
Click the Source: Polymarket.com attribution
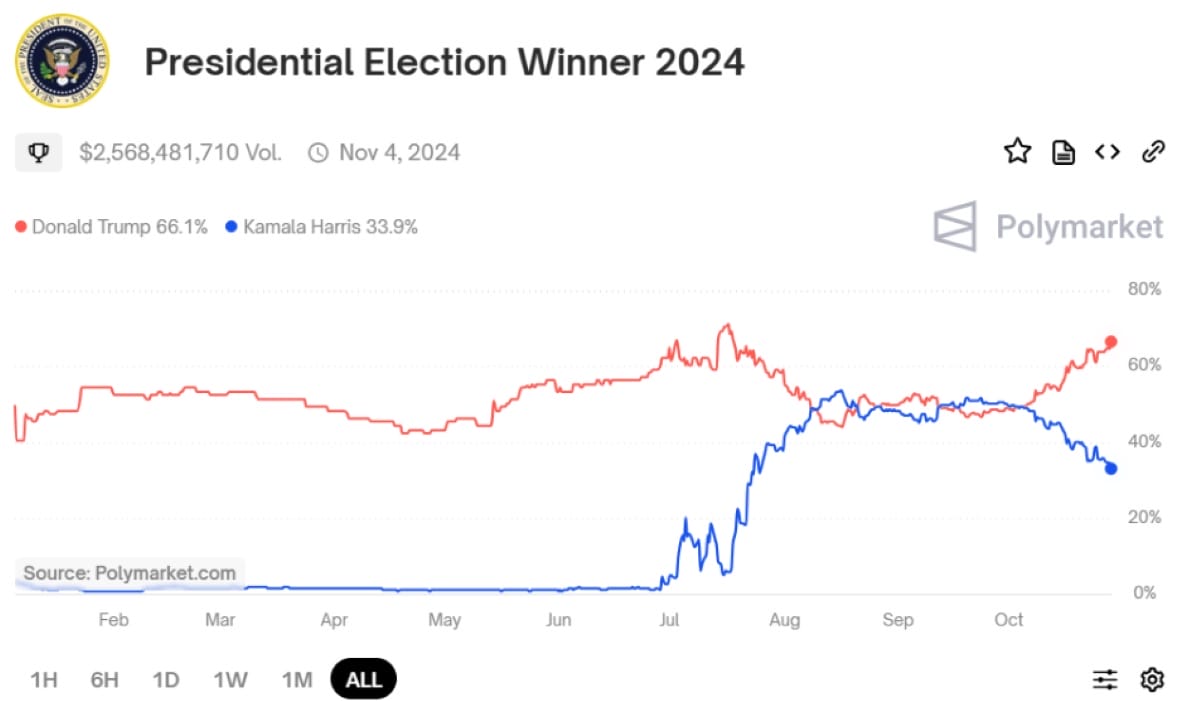click(130, 573)
